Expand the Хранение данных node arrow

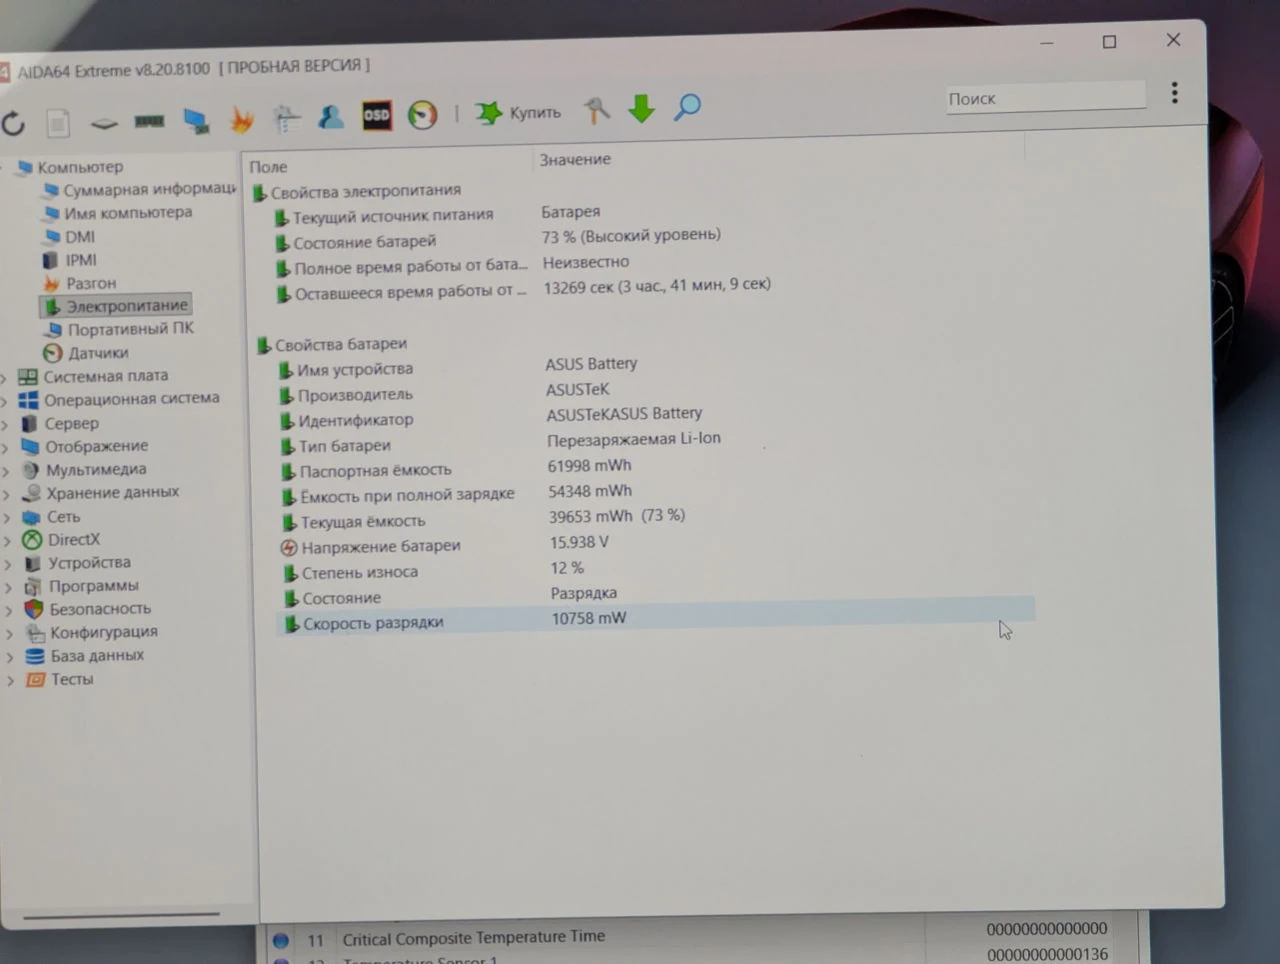click(6, 494)
